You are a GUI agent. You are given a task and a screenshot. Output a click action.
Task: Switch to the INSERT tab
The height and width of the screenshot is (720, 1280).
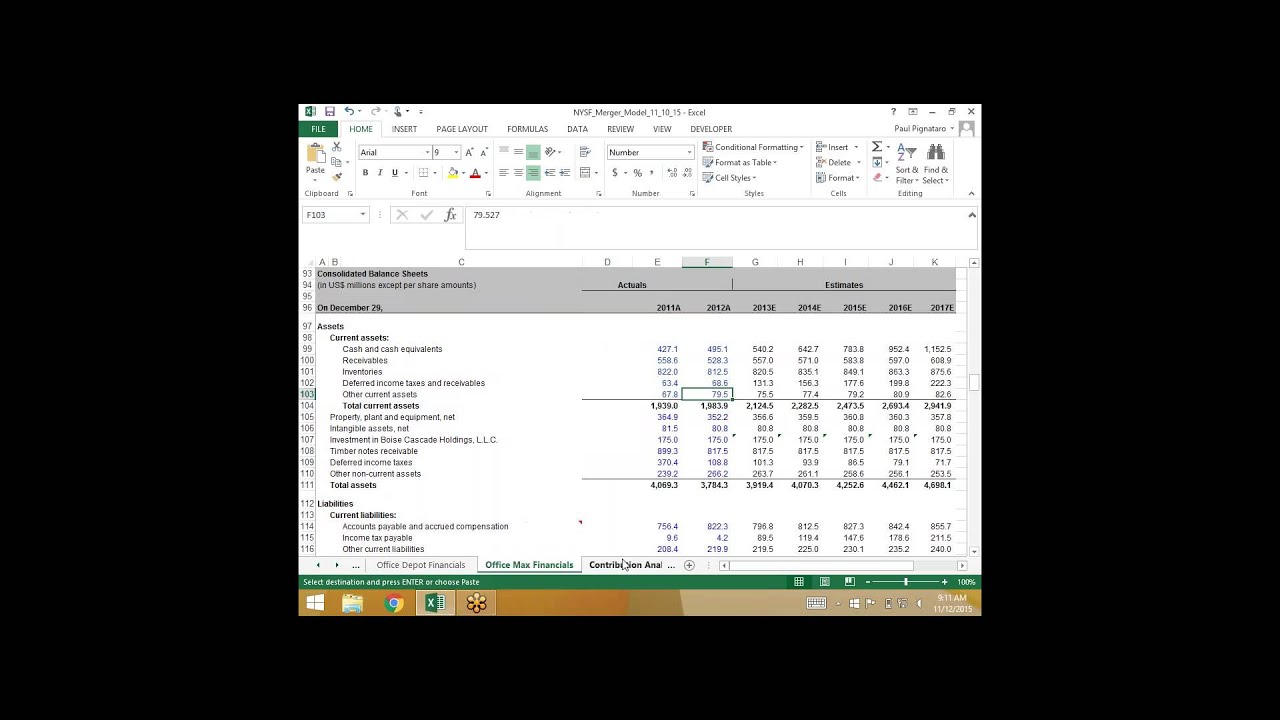click(404, 129)
